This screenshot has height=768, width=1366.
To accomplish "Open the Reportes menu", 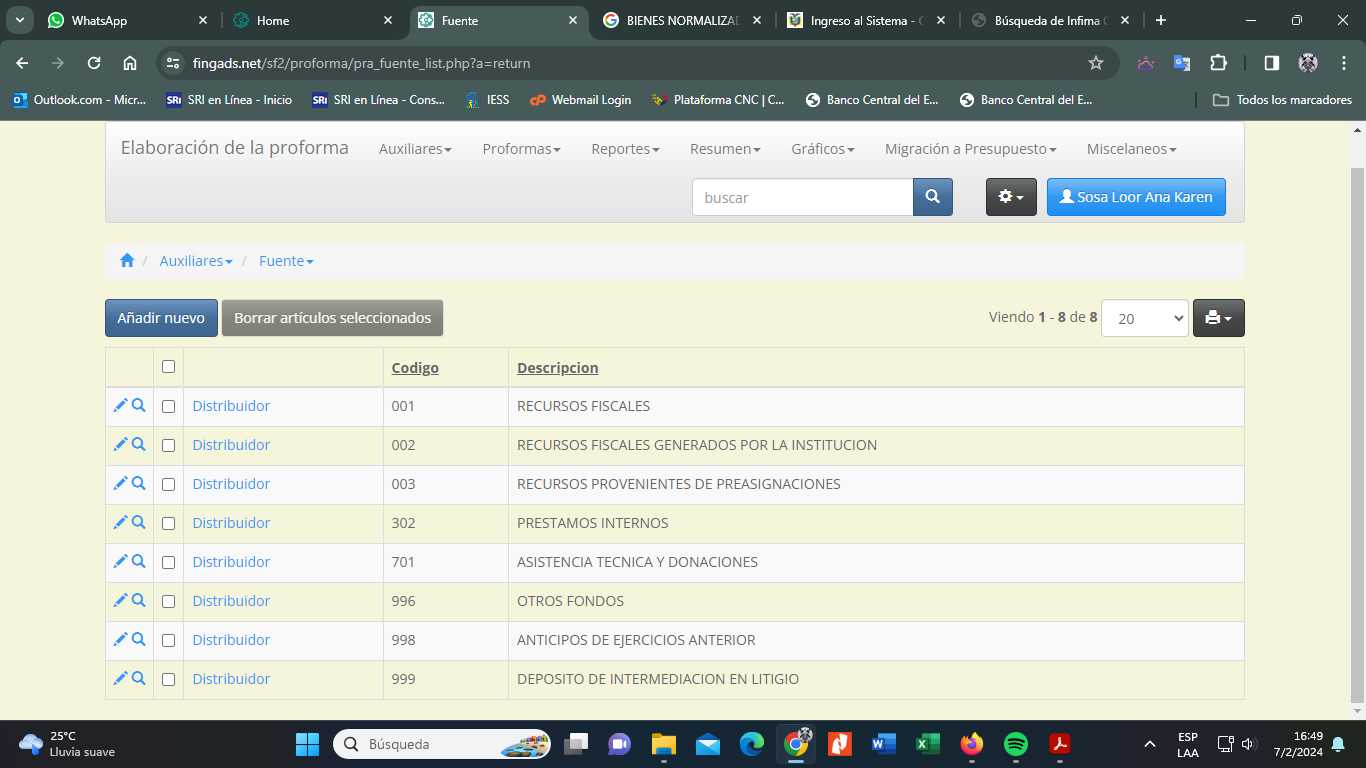I will [625, 149].
